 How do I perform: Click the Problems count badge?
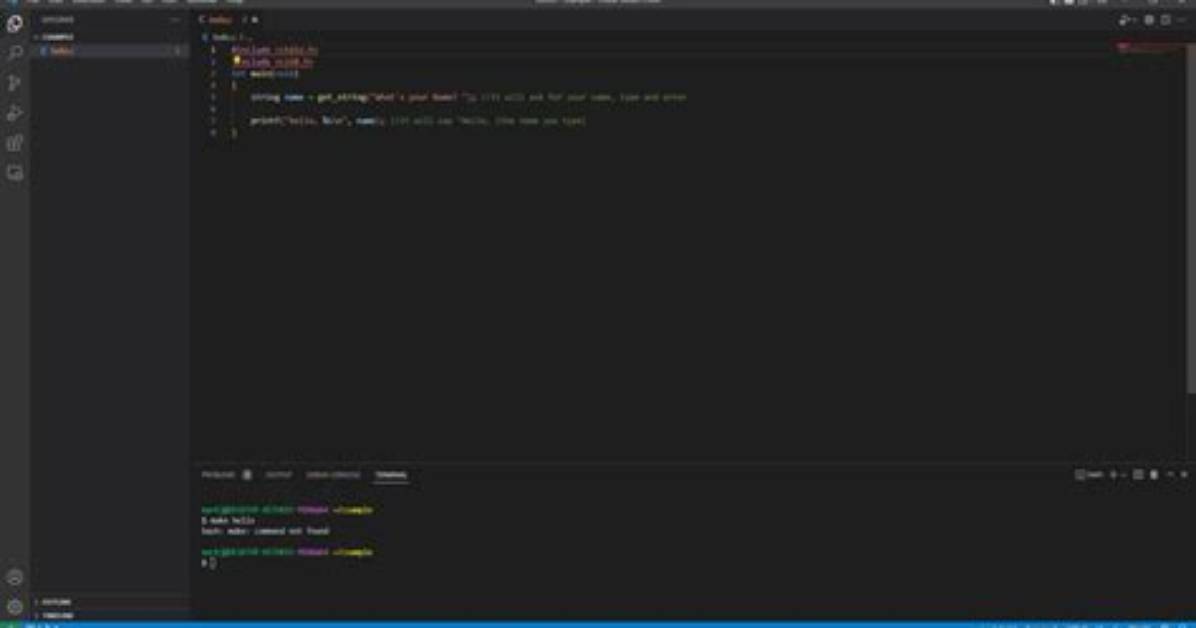point(246,475)
